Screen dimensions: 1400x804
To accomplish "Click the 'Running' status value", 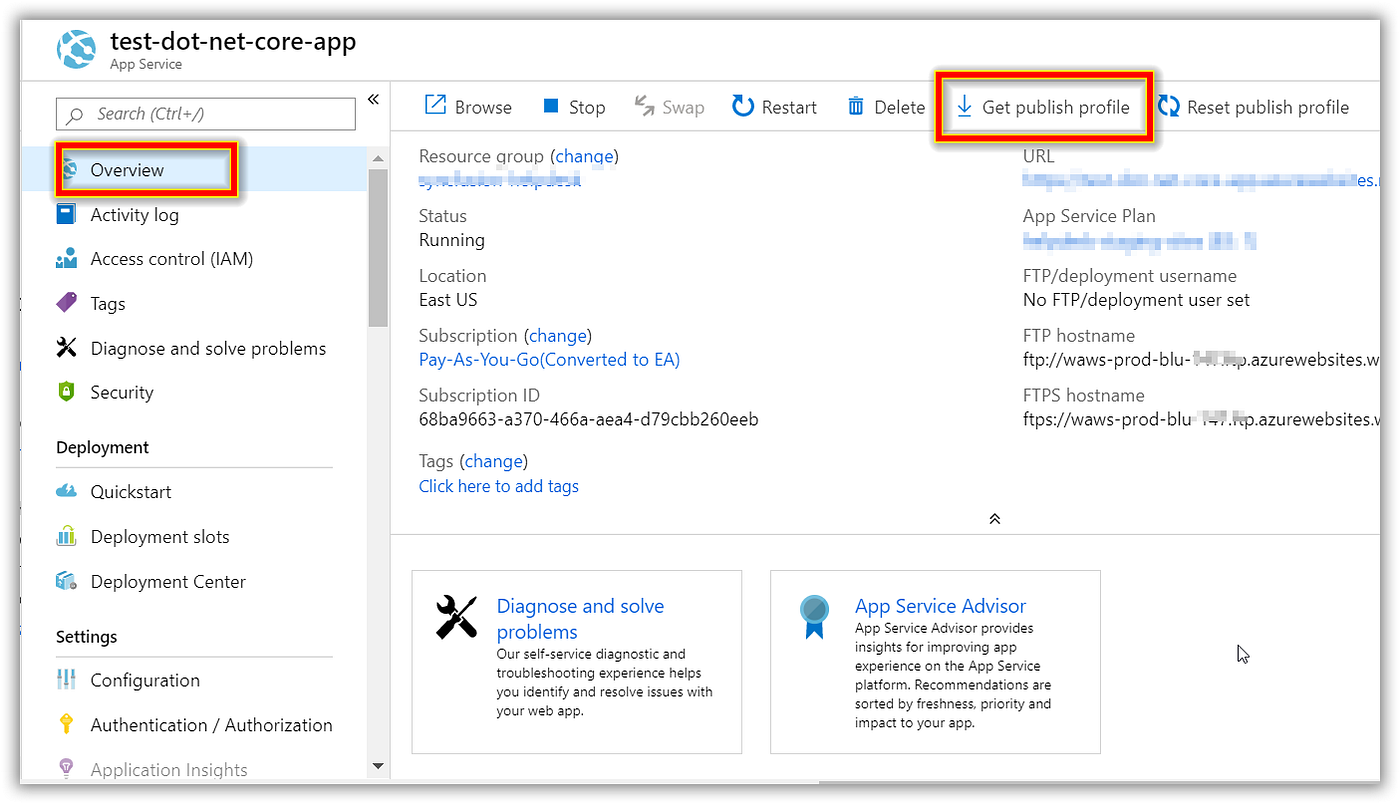I will point(452,240).
